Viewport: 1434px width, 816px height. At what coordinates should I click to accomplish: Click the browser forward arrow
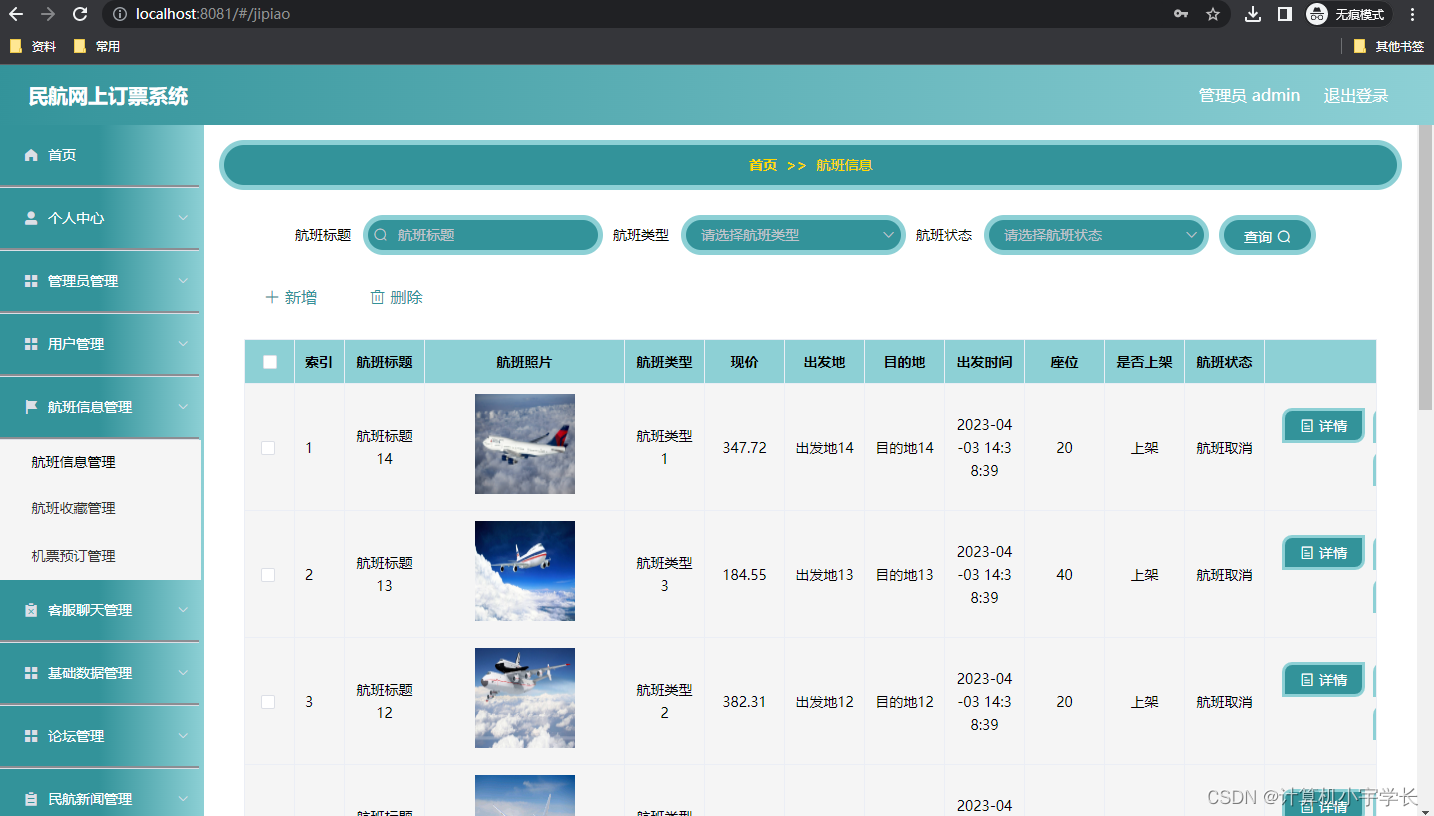[x=47, y=14]
